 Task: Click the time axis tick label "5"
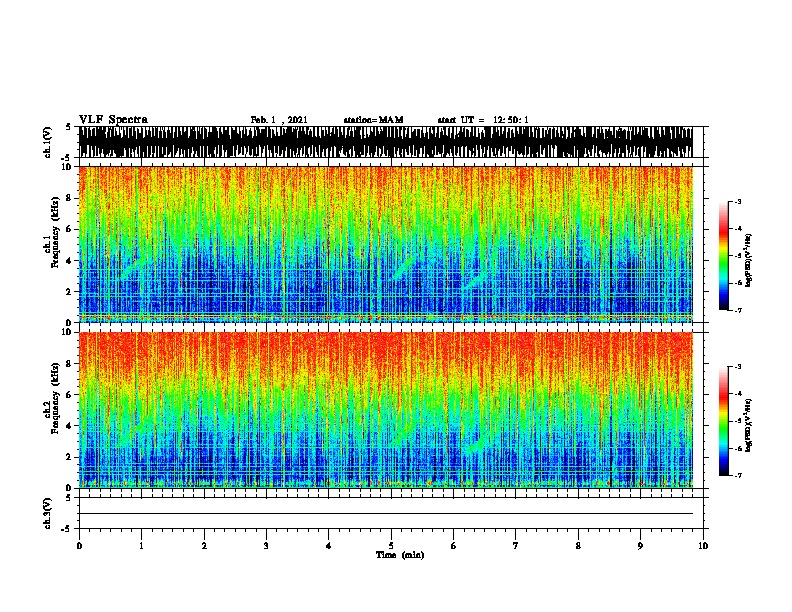pos(391,546)
